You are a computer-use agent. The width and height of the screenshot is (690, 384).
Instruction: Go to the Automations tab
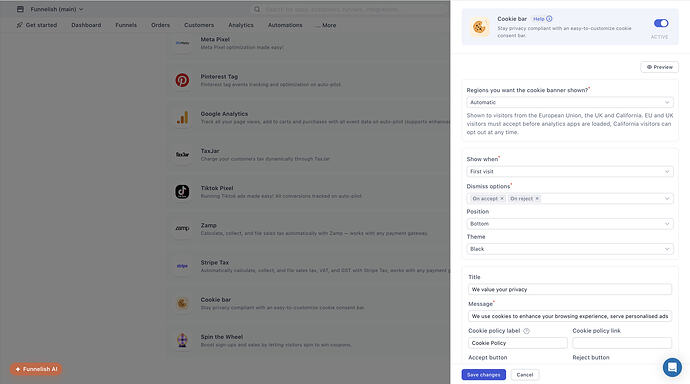tap(285, 25)
